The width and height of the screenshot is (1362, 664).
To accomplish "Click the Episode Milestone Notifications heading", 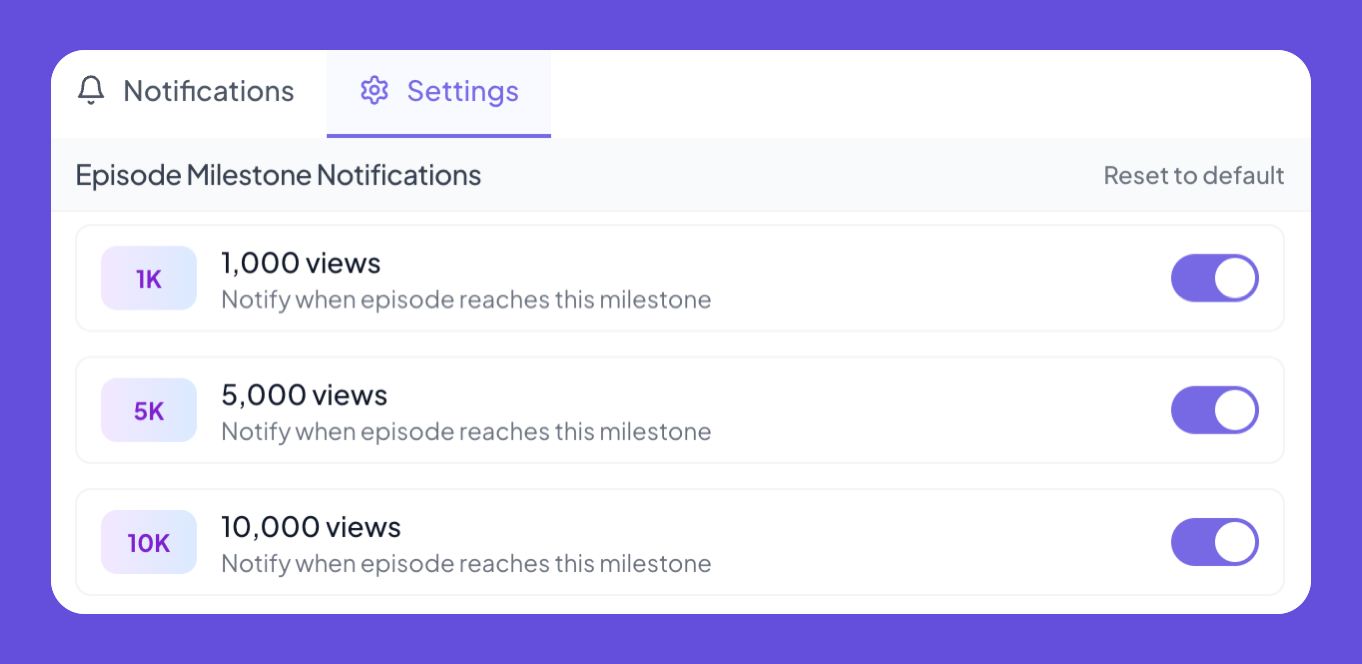I will [278, 176].
